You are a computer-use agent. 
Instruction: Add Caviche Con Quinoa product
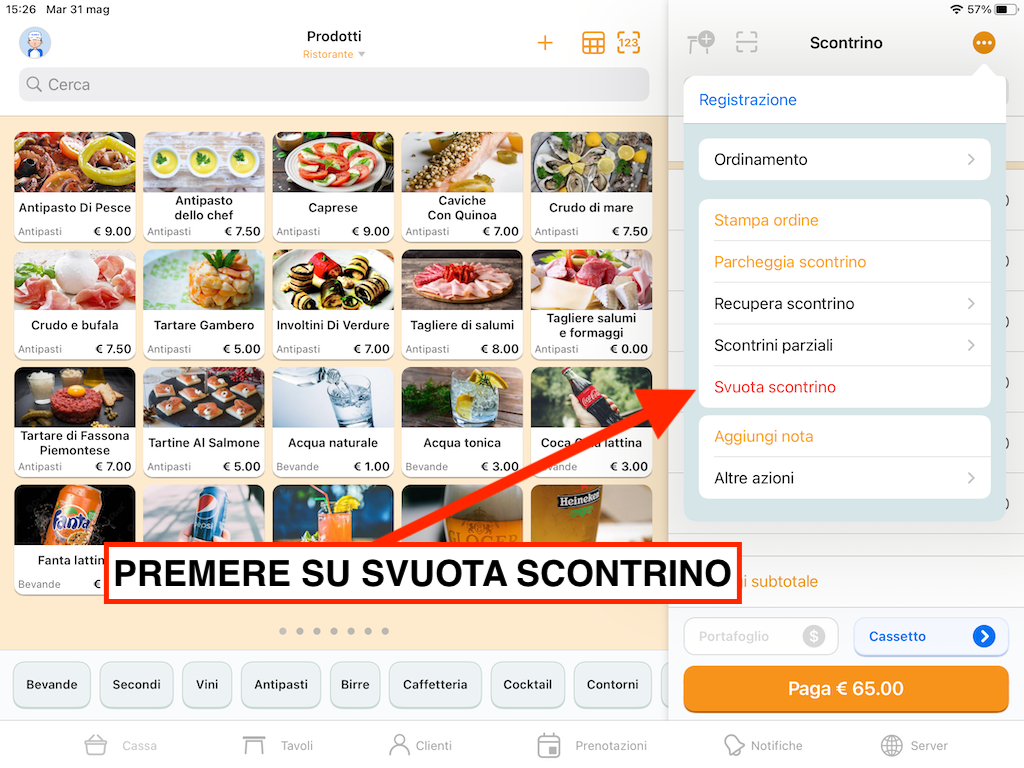[462, 187]
